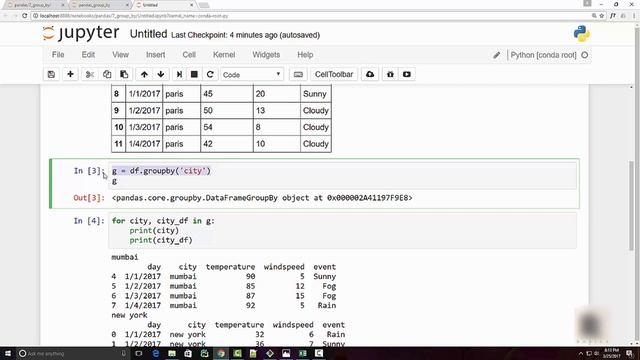Click the pencil edit indicator icon
The image size is (640, 360).
pos(496,55)
